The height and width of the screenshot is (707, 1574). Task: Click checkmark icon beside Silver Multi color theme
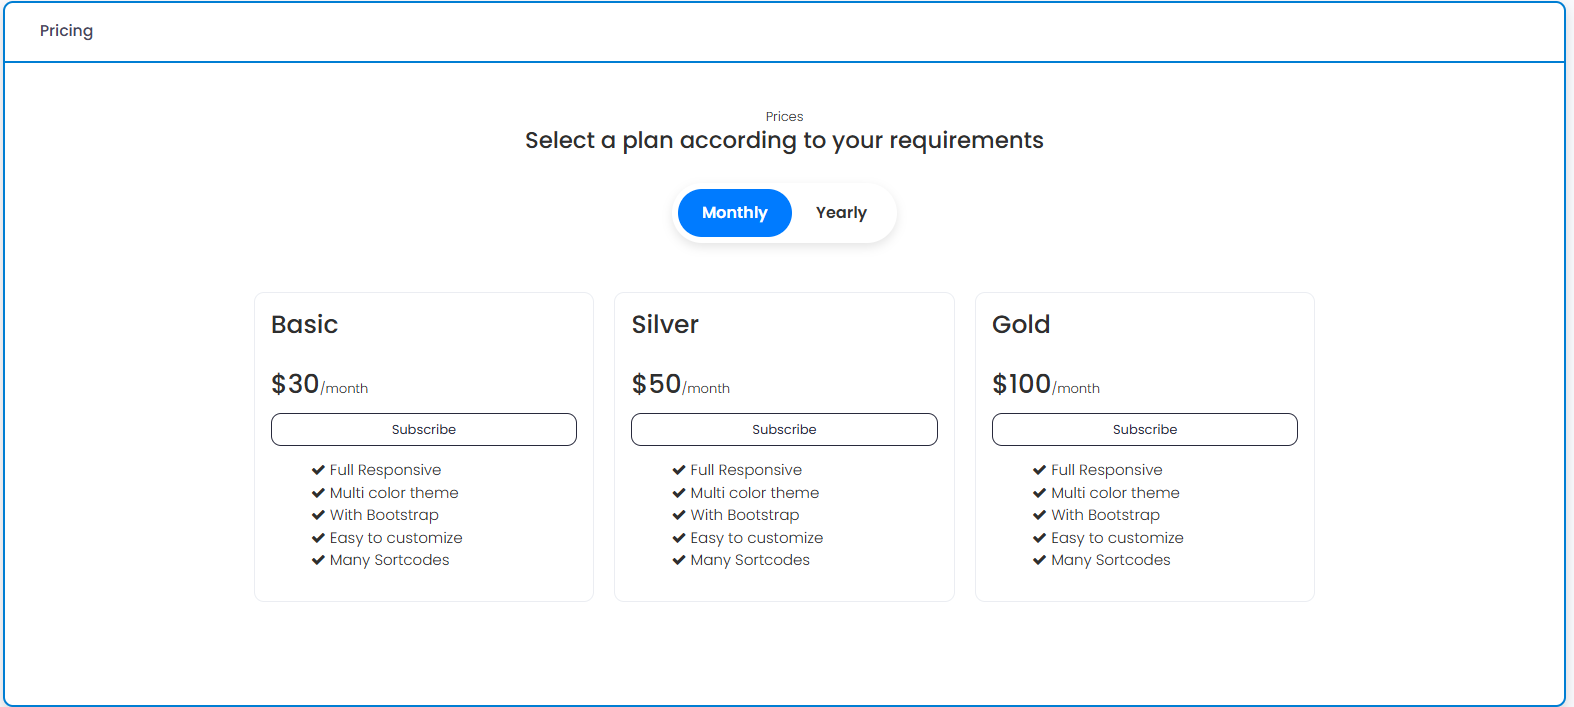679,493
